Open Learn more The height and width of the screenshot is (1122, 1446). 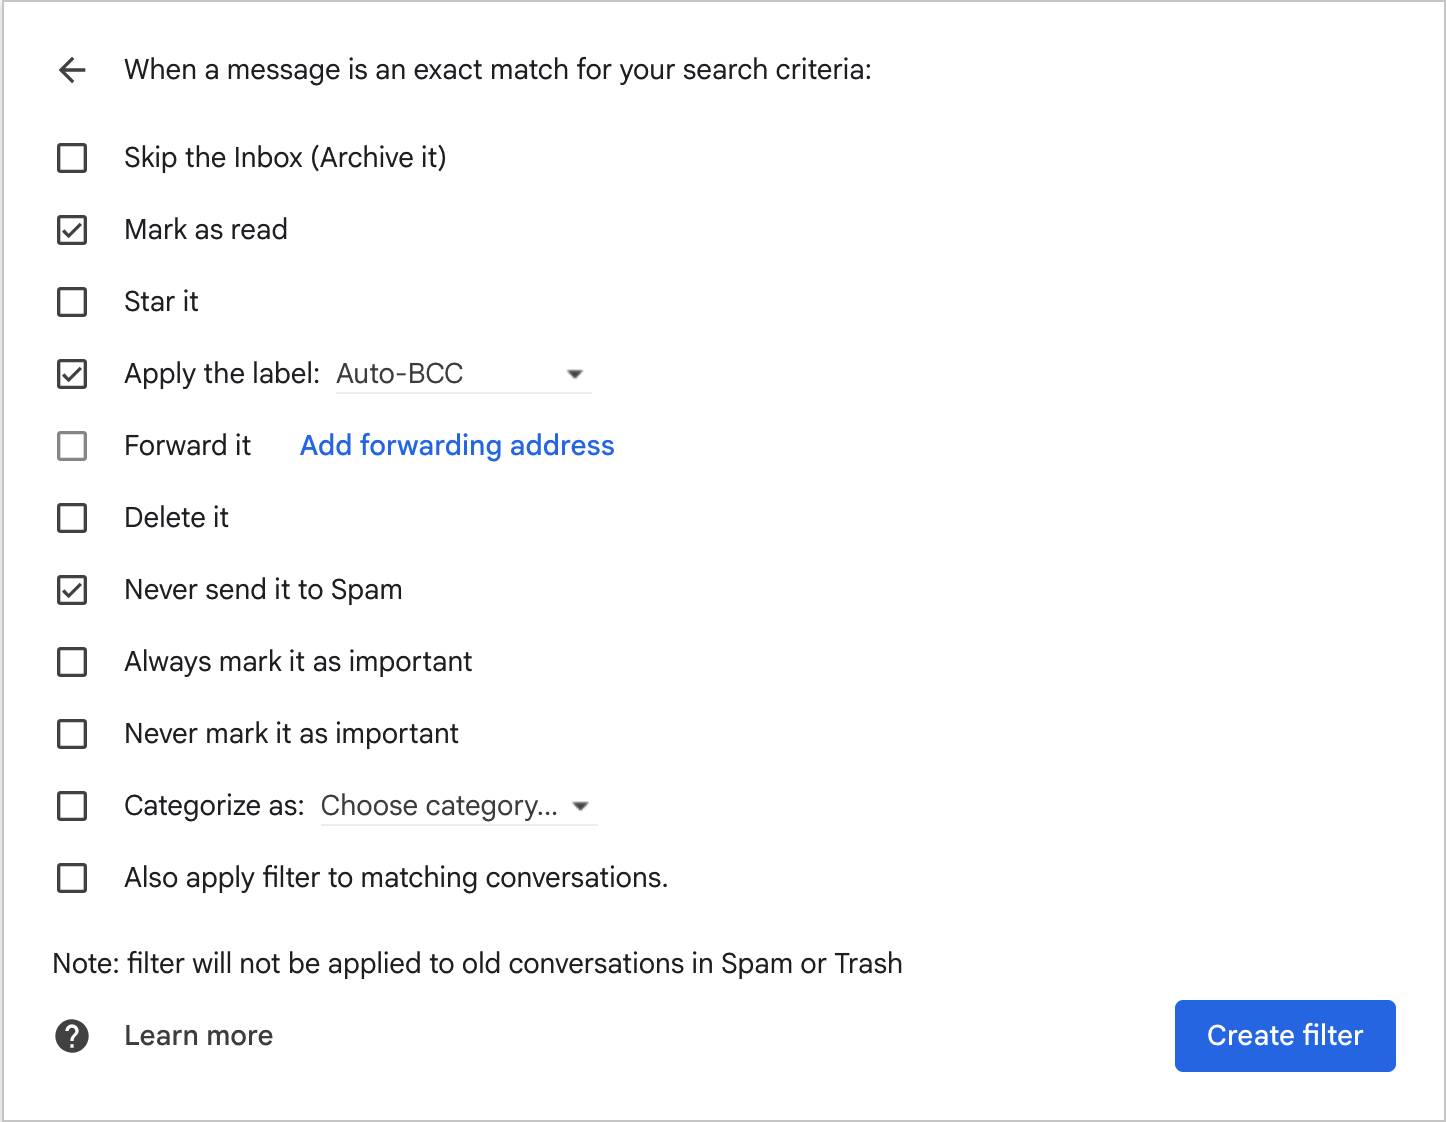(197, 1035)
